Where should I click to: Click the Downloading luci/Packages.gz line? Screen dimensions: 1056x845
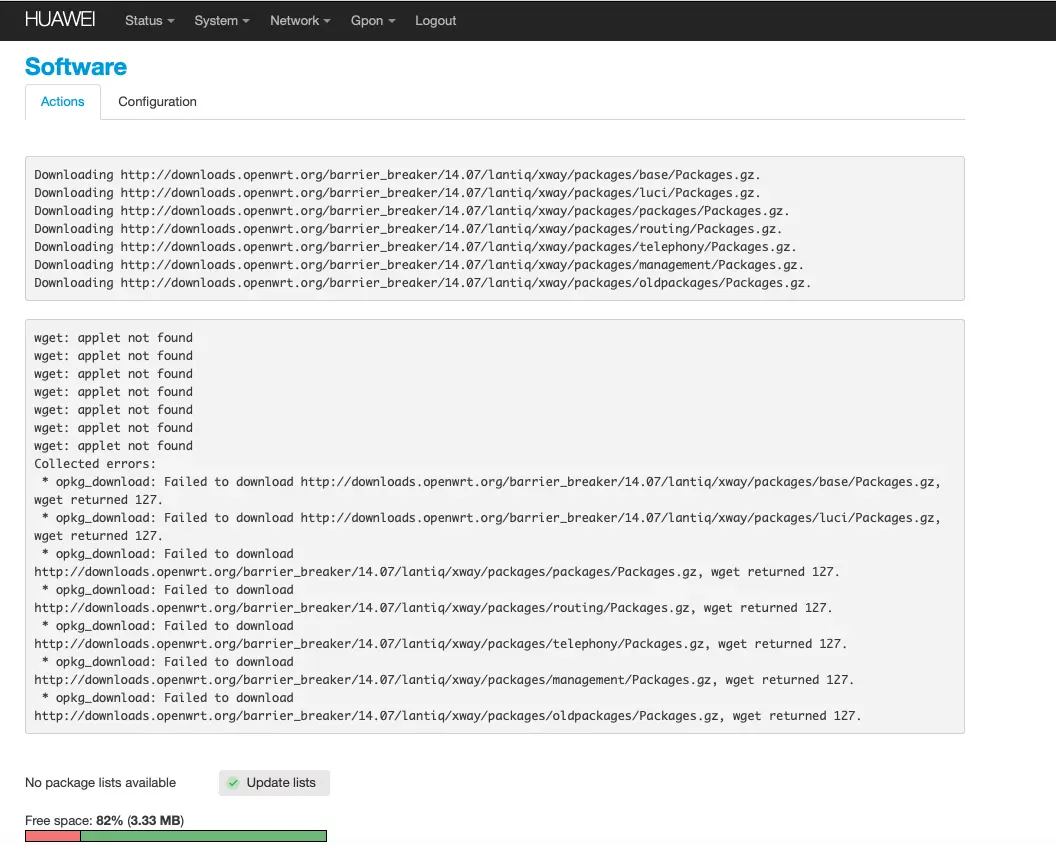[397, 193]
